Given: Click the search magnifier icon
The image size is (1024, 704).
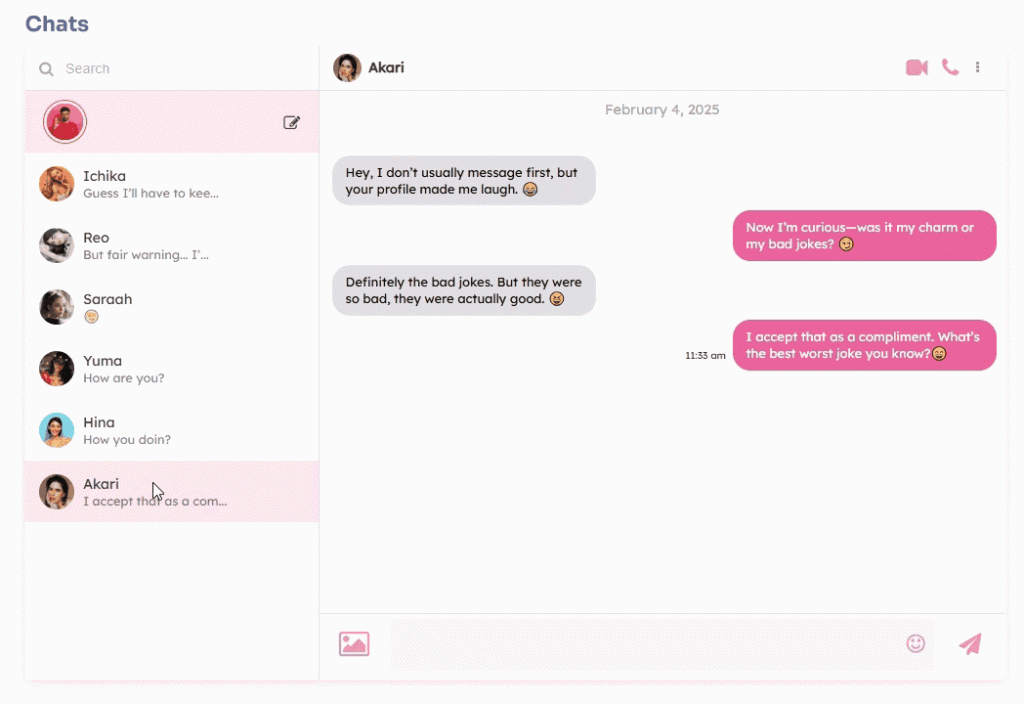Looking at the screenshot, I should [x=46, y=69].
